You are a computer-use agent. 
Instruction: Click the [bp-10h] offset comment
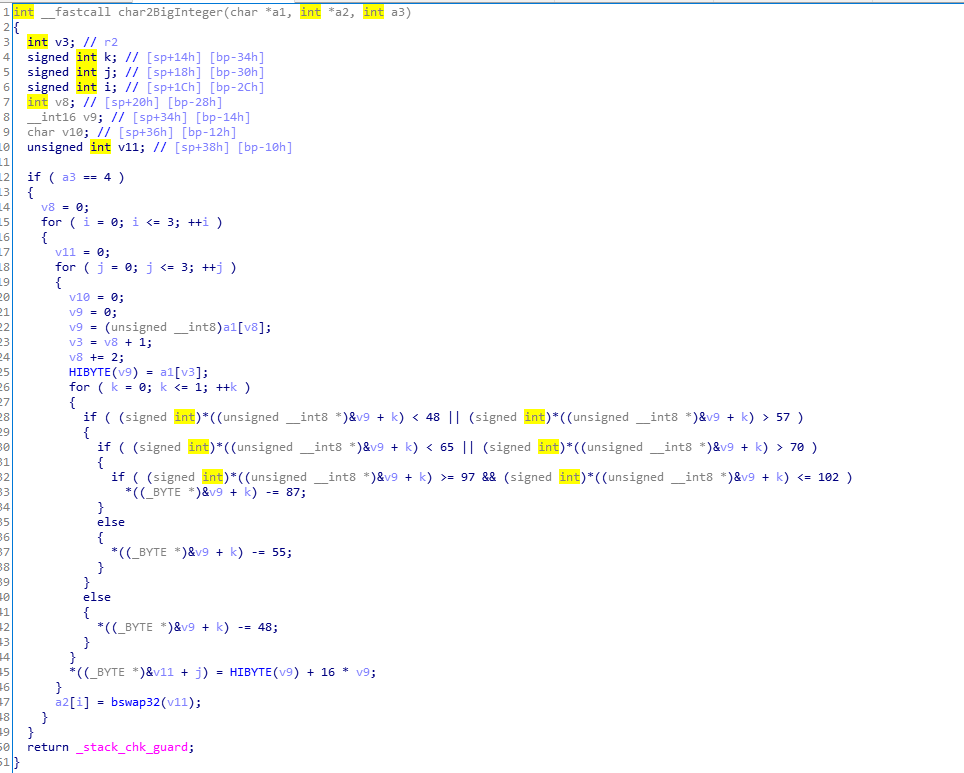[x=265, y=148]
